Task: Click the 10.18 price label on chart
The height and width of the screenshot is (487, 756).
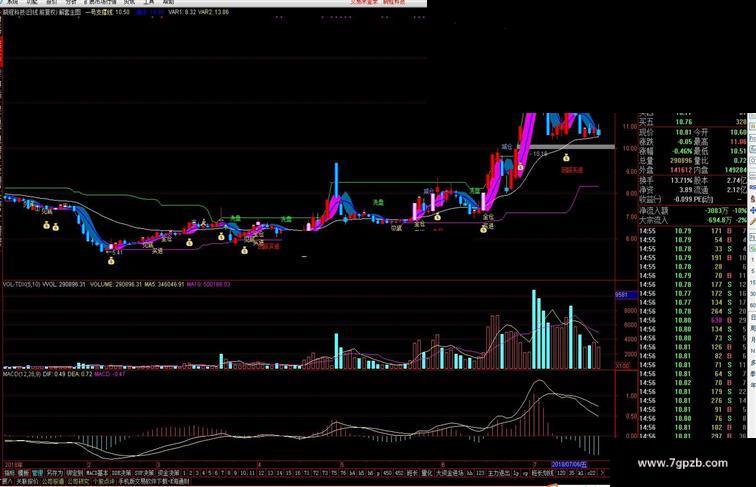Action: pyautogui.click(x=540, y=154)
